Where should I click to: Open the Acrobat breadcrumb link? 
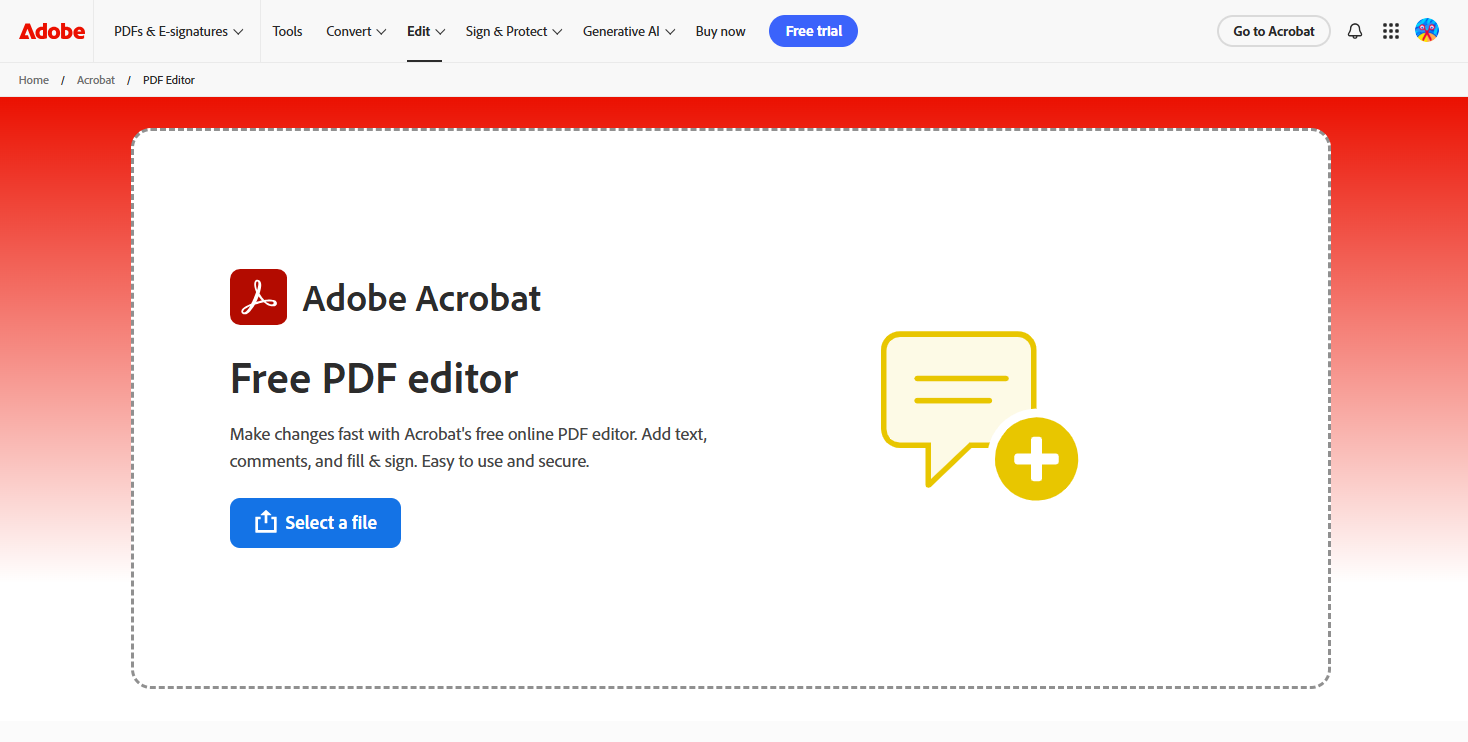click(96, 80)
